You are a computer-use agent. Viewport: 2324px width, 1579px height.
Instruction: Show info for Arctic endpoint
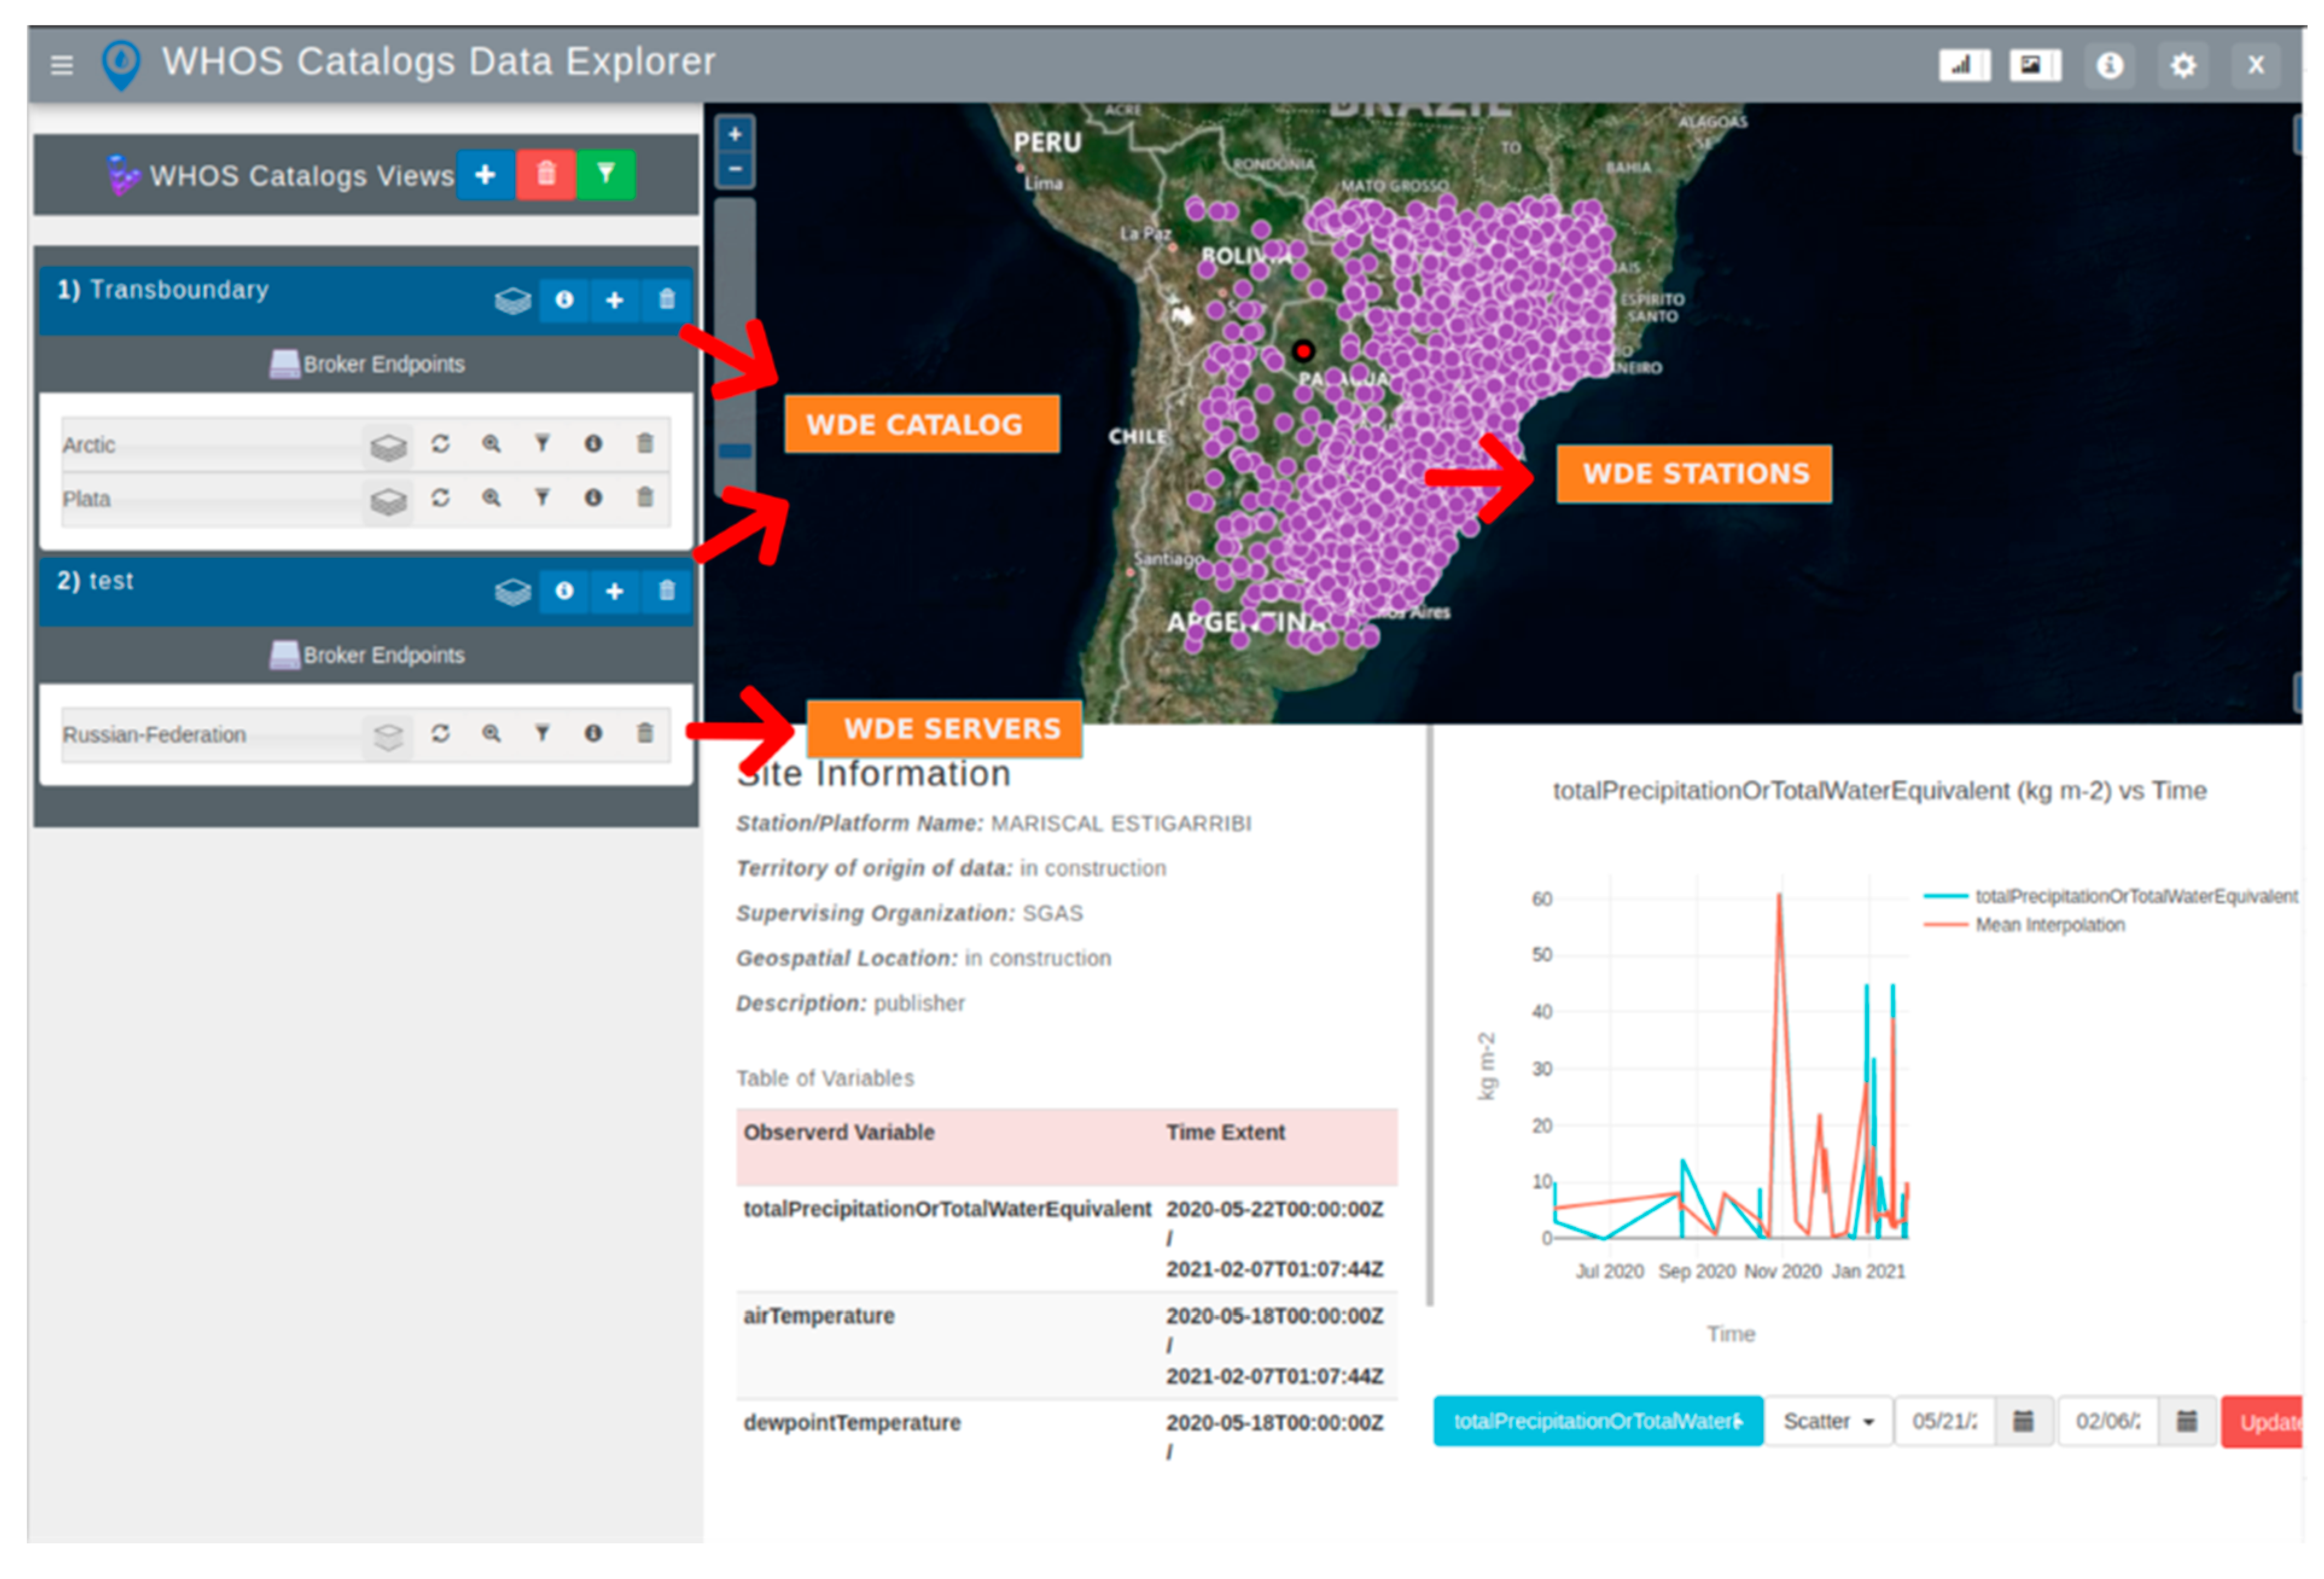click(593, 444)
